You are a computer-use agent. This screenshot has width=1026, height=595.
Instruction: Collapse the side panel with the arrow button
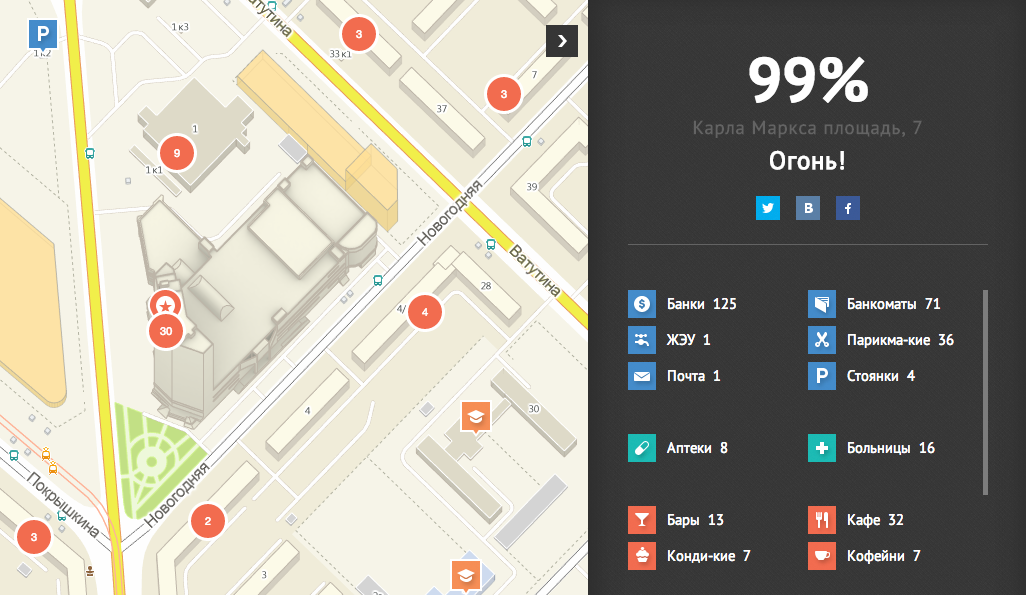pyautogui.click(x=561, y=41)
